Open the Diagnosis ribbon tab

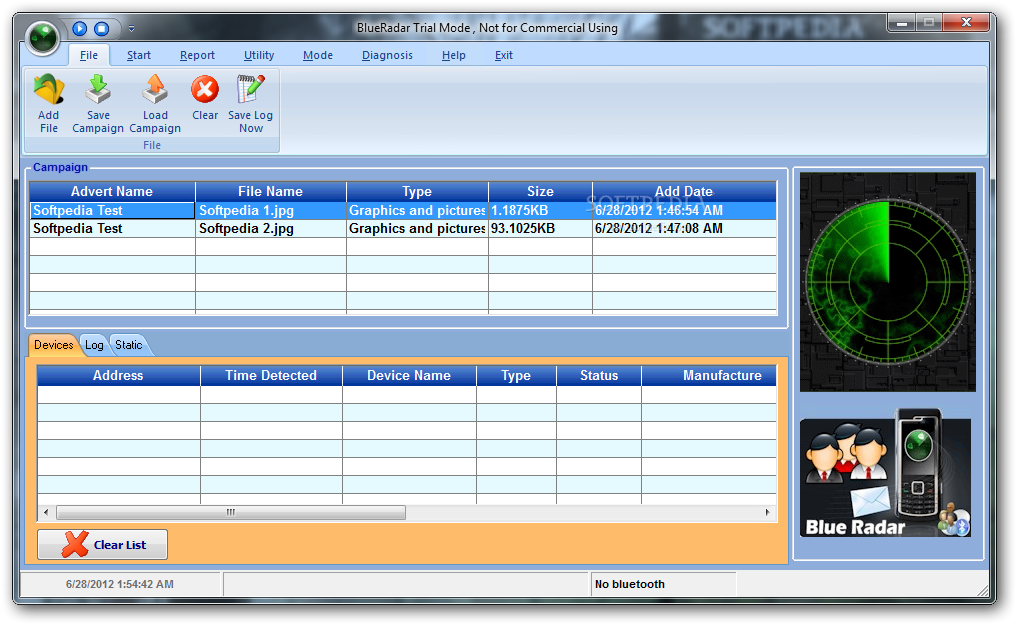pyautogui.click(x=387, y=55)
